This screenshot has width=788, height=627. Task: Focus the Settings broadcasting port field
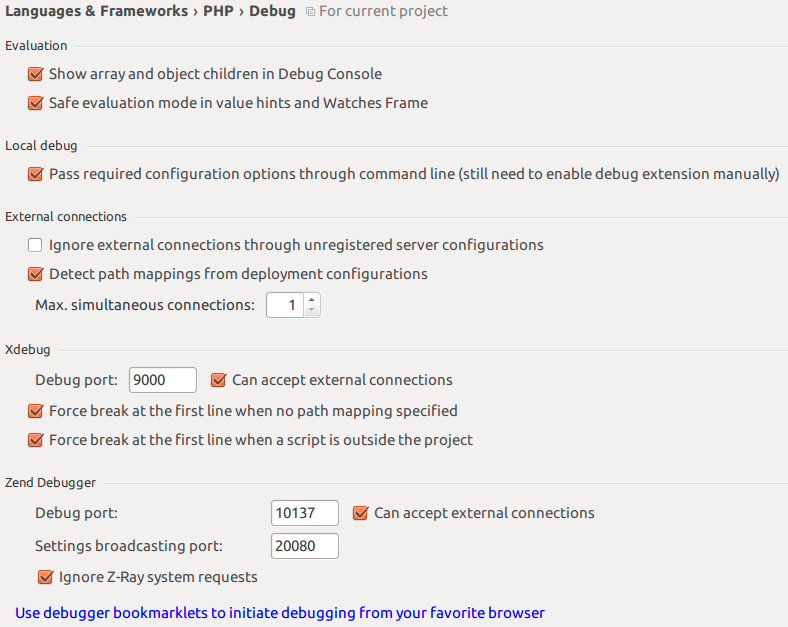[x=304, y=546]
